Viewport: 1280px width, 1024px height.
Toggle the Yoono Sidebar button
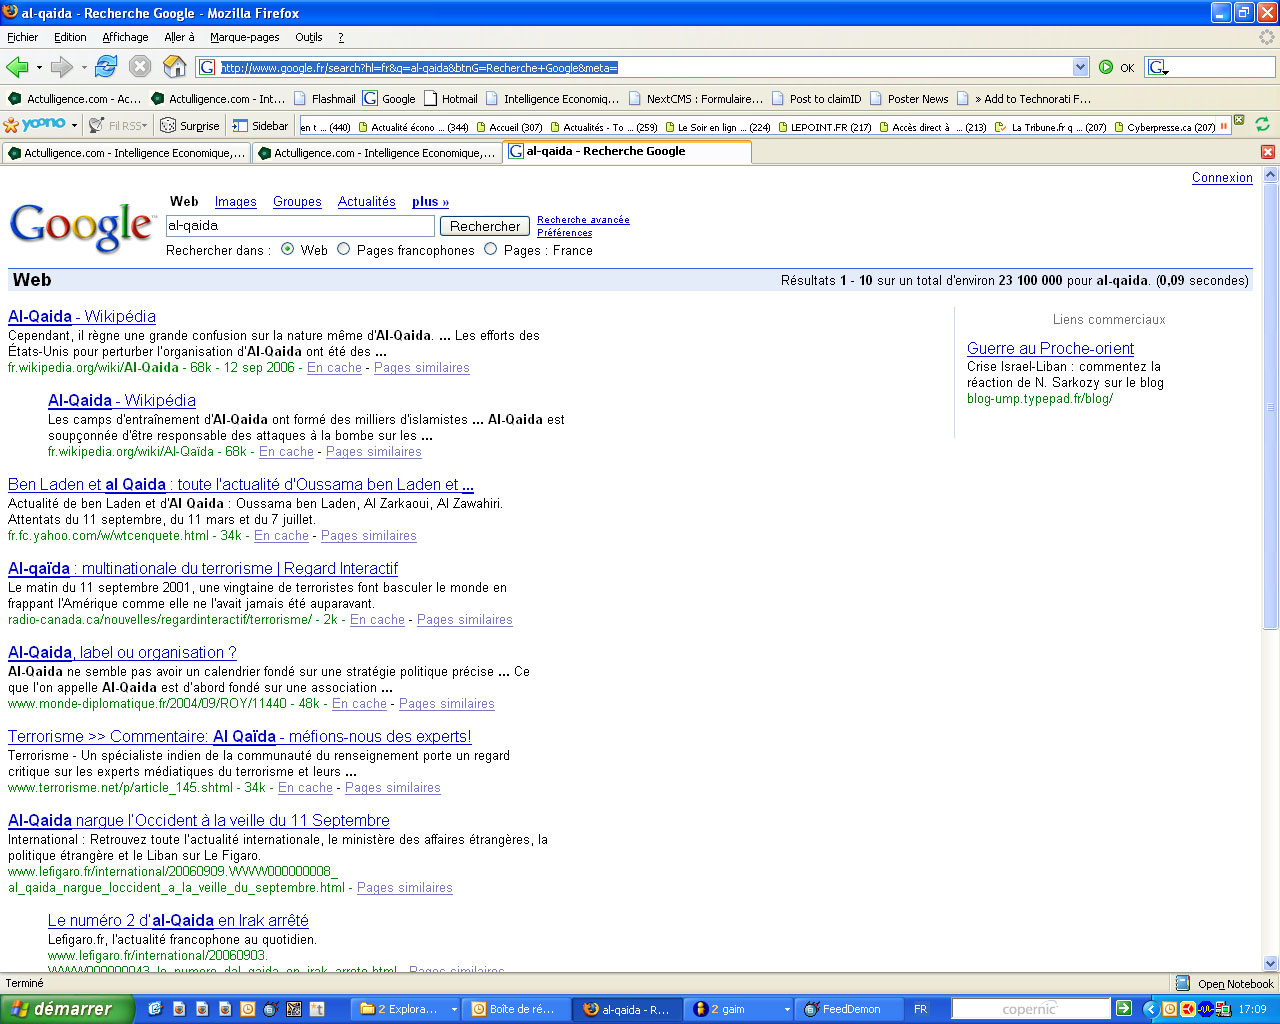[260, 125]
